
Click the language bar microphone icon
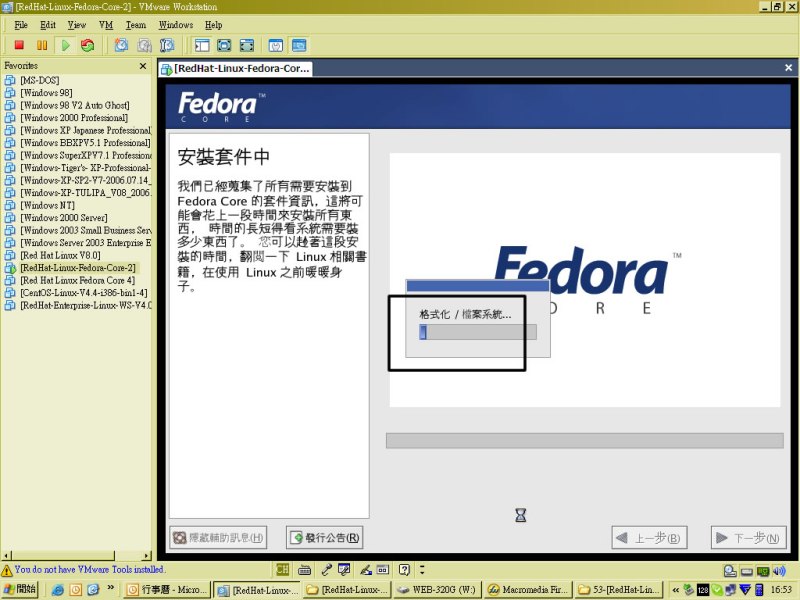[x=327, y=569]
